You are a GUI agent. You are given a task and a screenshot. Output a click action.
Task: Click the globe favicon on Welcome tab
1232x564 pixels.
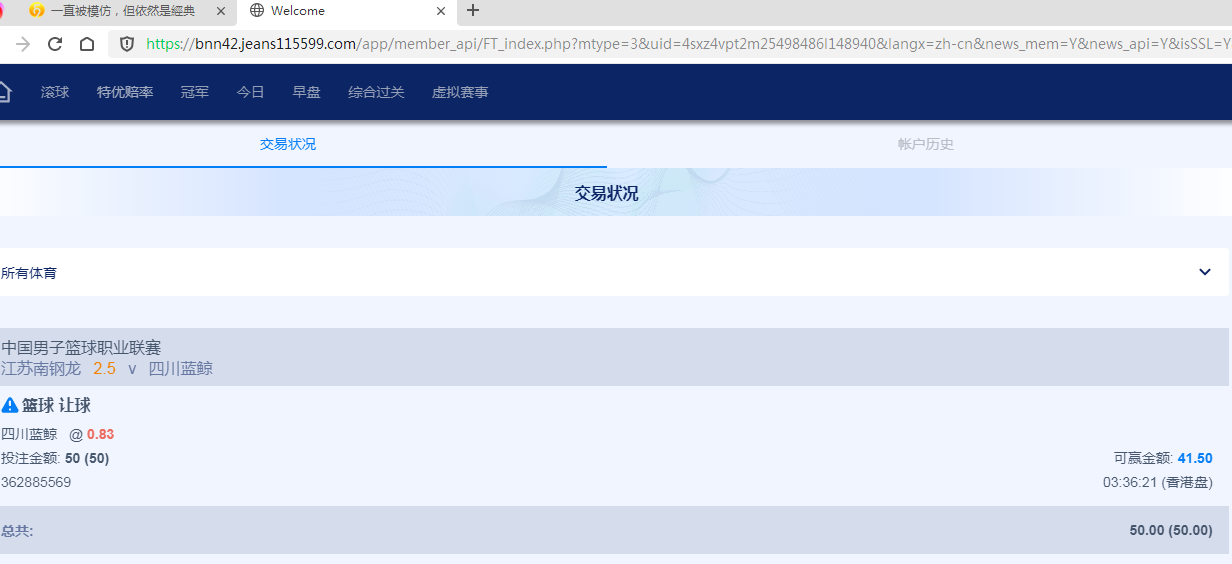(257, 11)
